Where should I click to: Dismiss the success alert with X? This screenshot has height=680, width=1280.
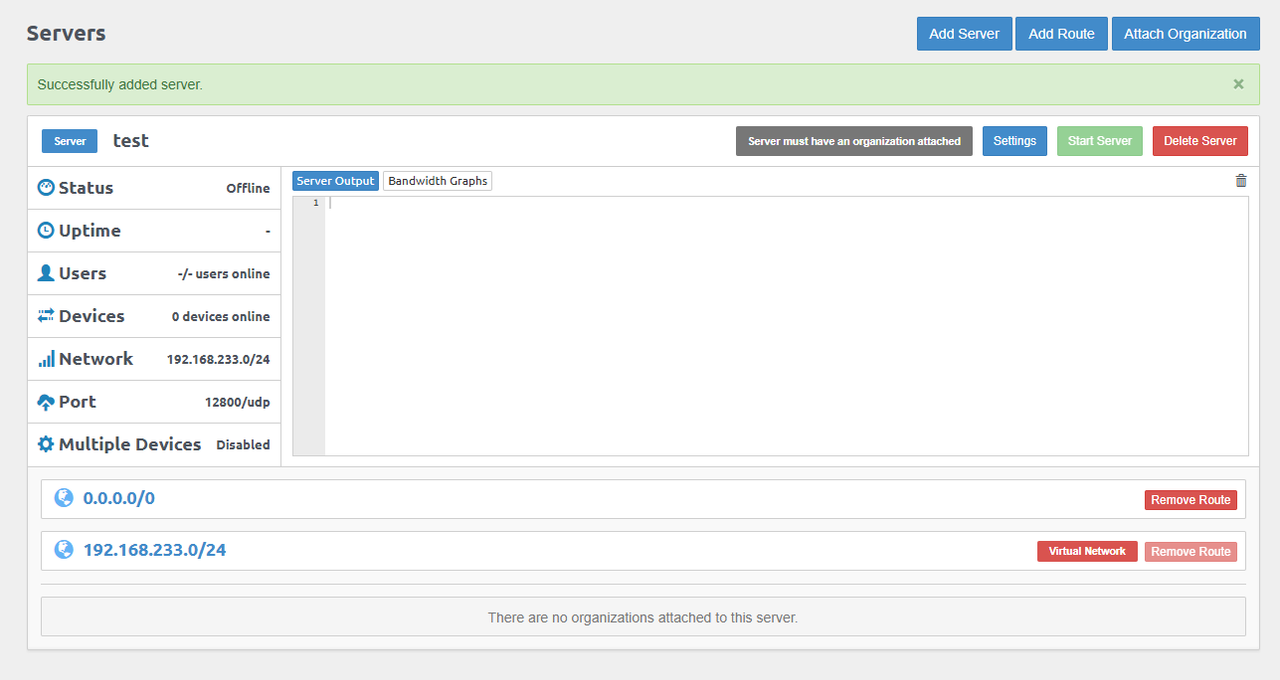(x=1239, y=84)
